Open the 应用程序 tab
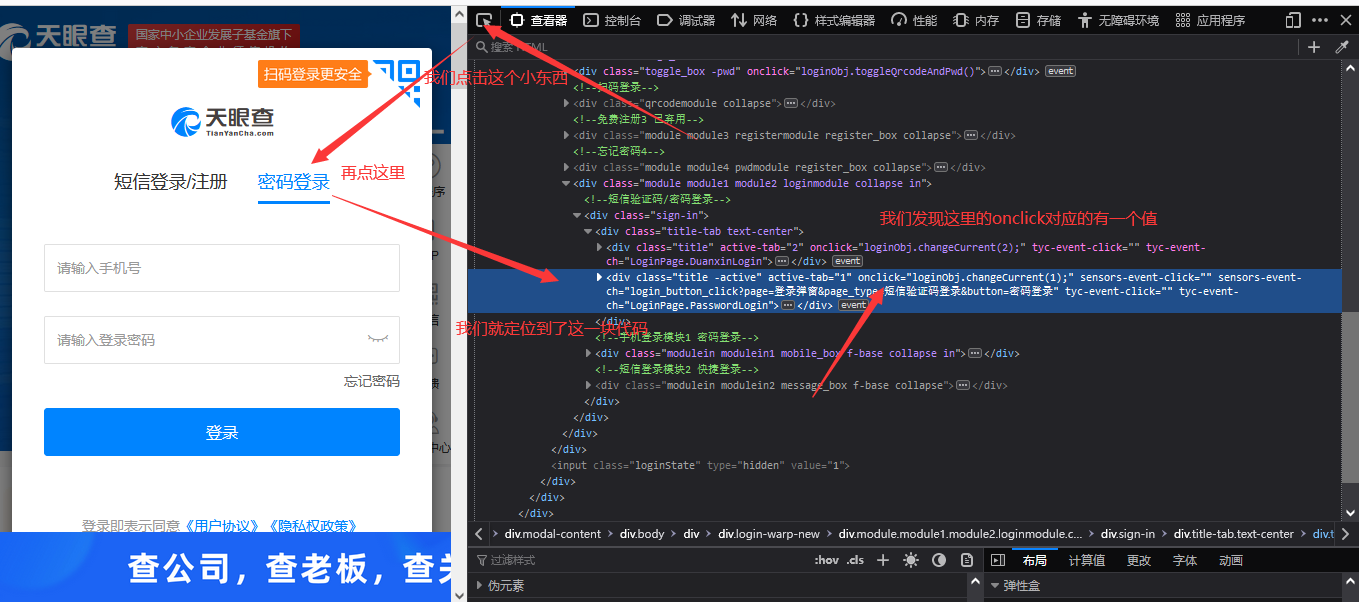 1210,20
